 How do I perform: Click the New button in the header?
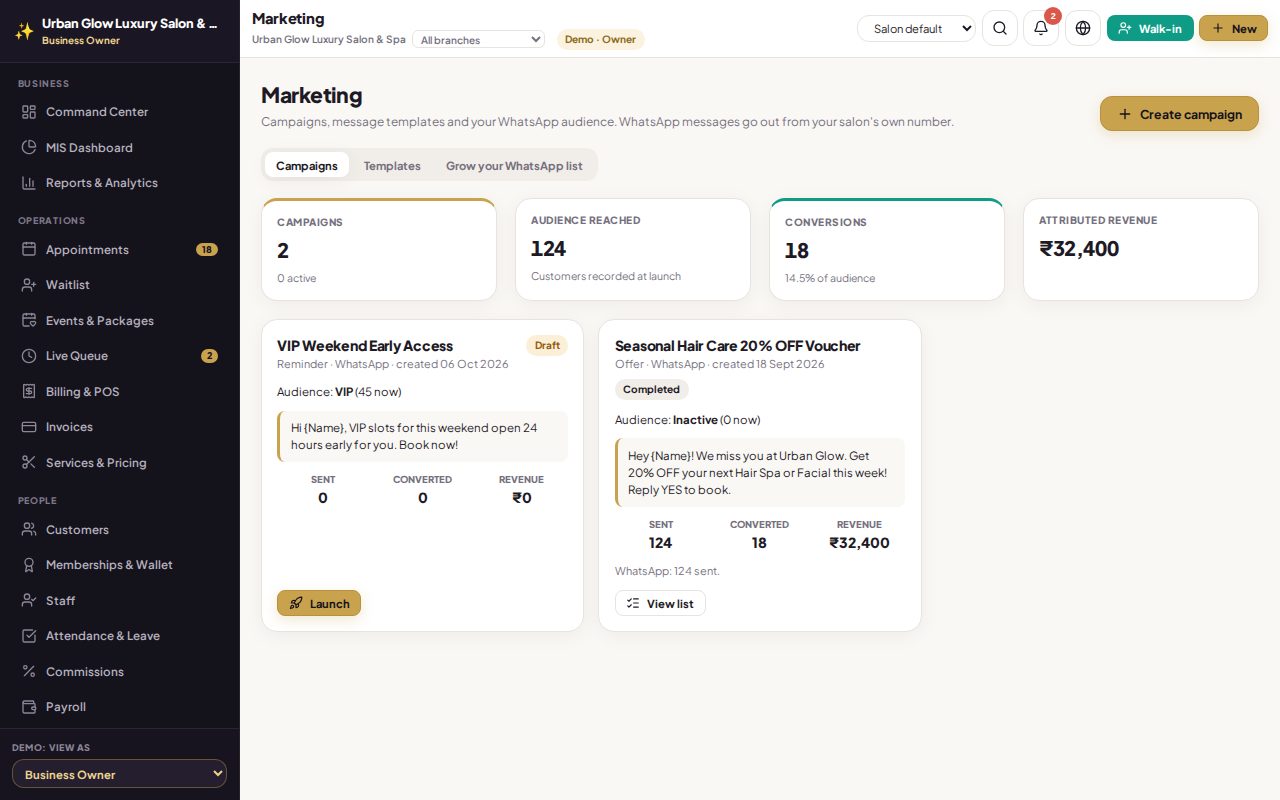(1233, 28)
